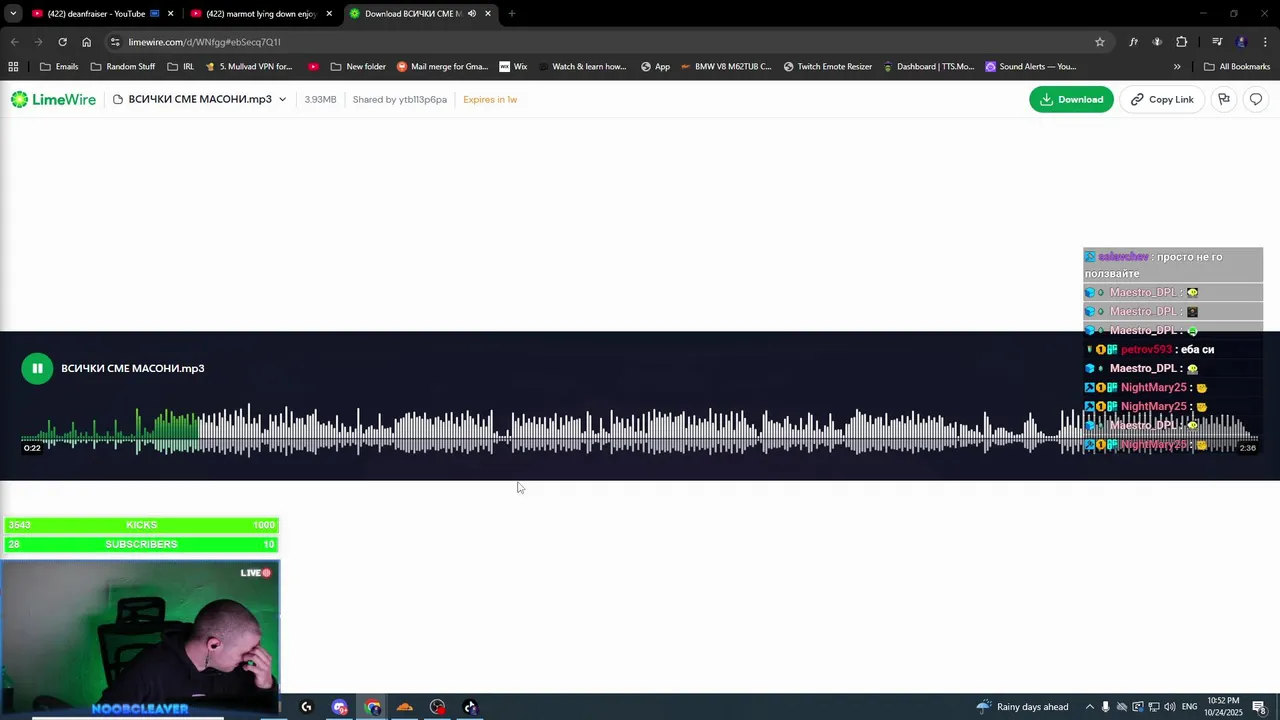This screenshot has height=720, width=1280.
Task: Open a new browser tab
Action: (x=512, y=13)
